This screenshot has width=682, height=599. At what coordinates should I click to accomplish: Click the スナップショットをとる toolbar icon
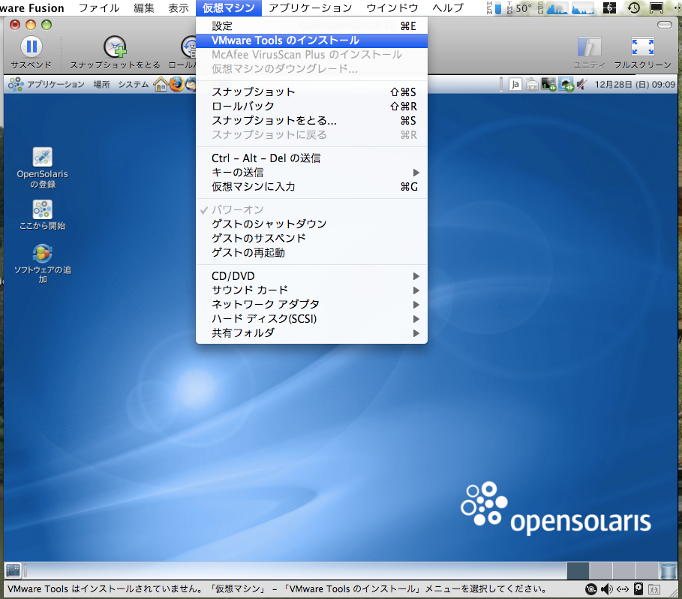pyautogui.click(x=115, y=47)
